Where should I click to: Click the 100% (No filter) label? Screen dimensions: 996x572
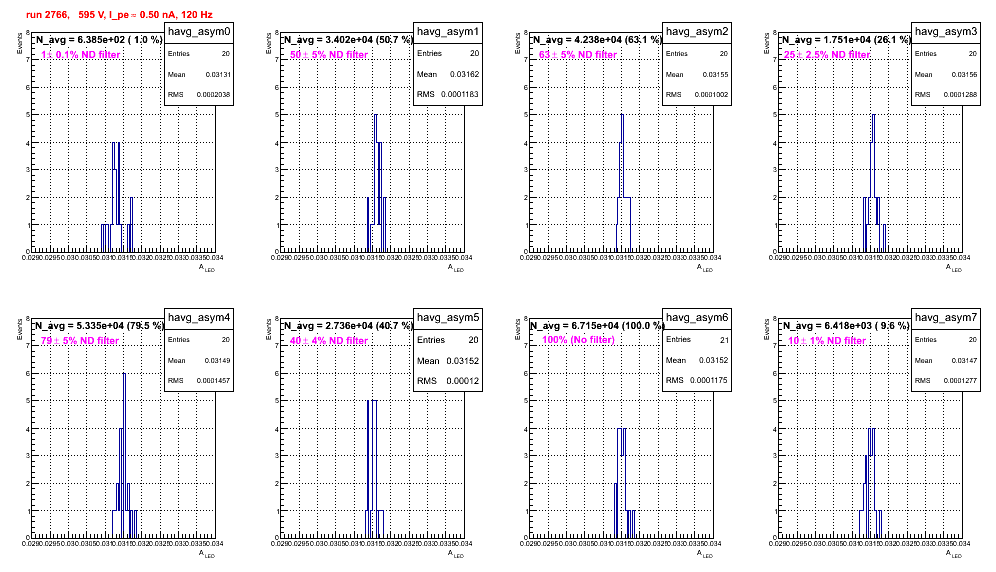(x=579, y=340)
